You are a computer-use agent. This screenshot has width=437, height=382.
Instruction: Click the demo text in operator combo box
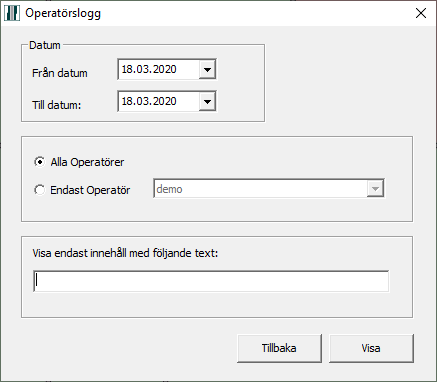coord(169,189)
